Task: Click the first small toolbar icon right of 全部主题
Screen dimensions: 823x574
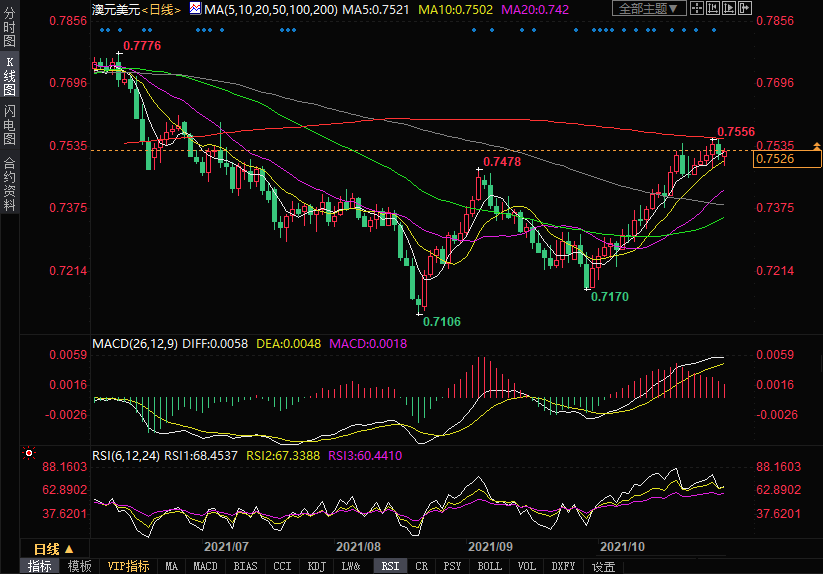Action: pyautogui.click(x=697, y=9)
